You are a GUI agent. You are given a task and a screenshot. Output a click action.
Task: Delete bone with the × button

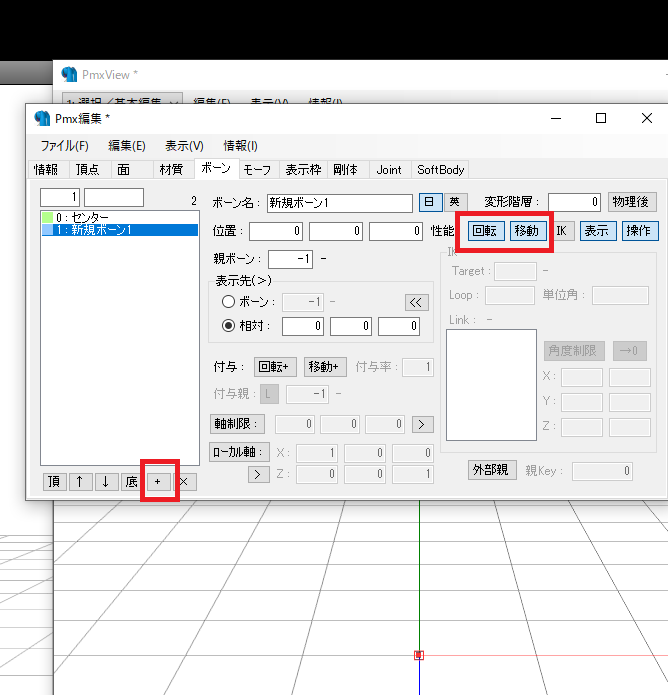184,482
